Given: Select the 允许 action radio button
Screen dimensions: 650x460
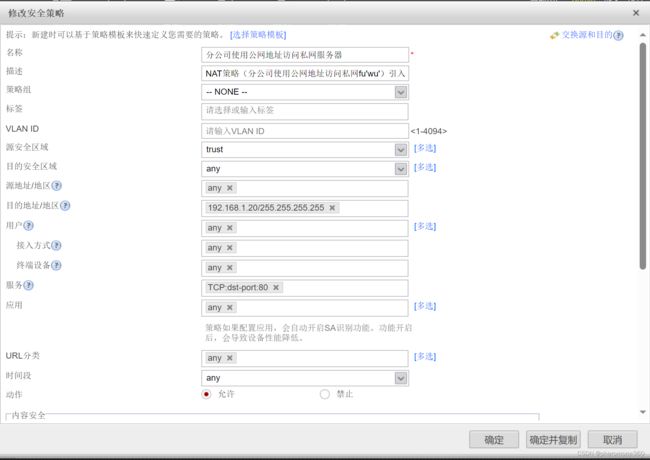Looking at the screenshot, I should point(206,394).
